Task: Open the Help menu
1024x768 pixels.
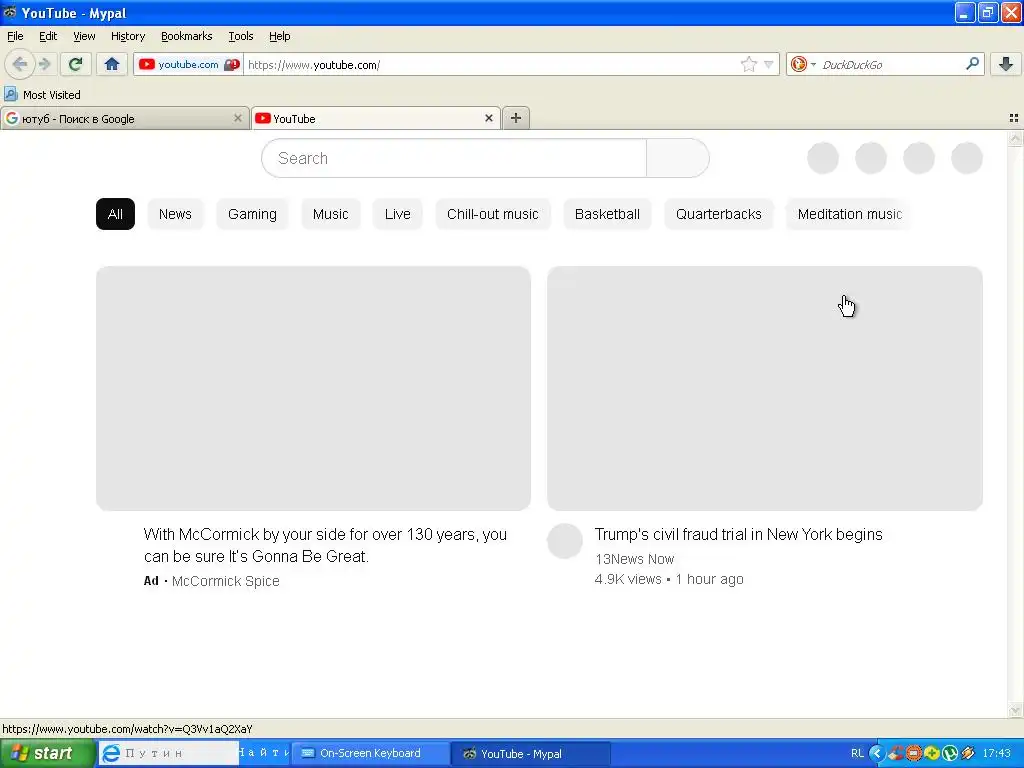Action: [x=280, y=36]
